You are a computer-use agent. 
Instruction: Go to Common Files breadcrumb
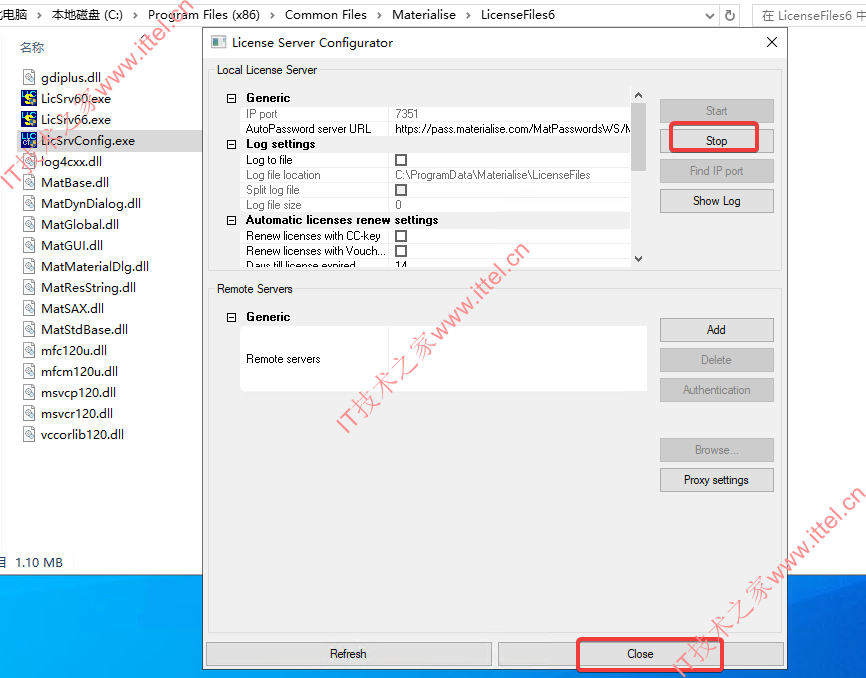(326, 15)
